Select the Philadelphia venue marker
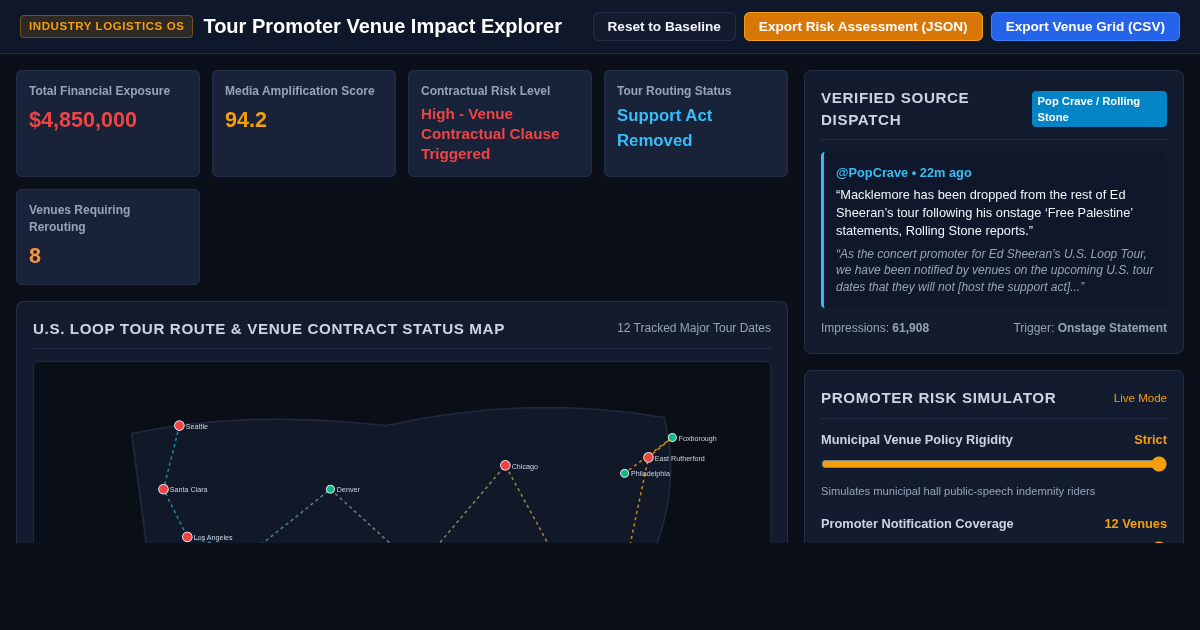Image resolution: width=1200 pixels, height=630 pixels. click(x=624, y=473)
